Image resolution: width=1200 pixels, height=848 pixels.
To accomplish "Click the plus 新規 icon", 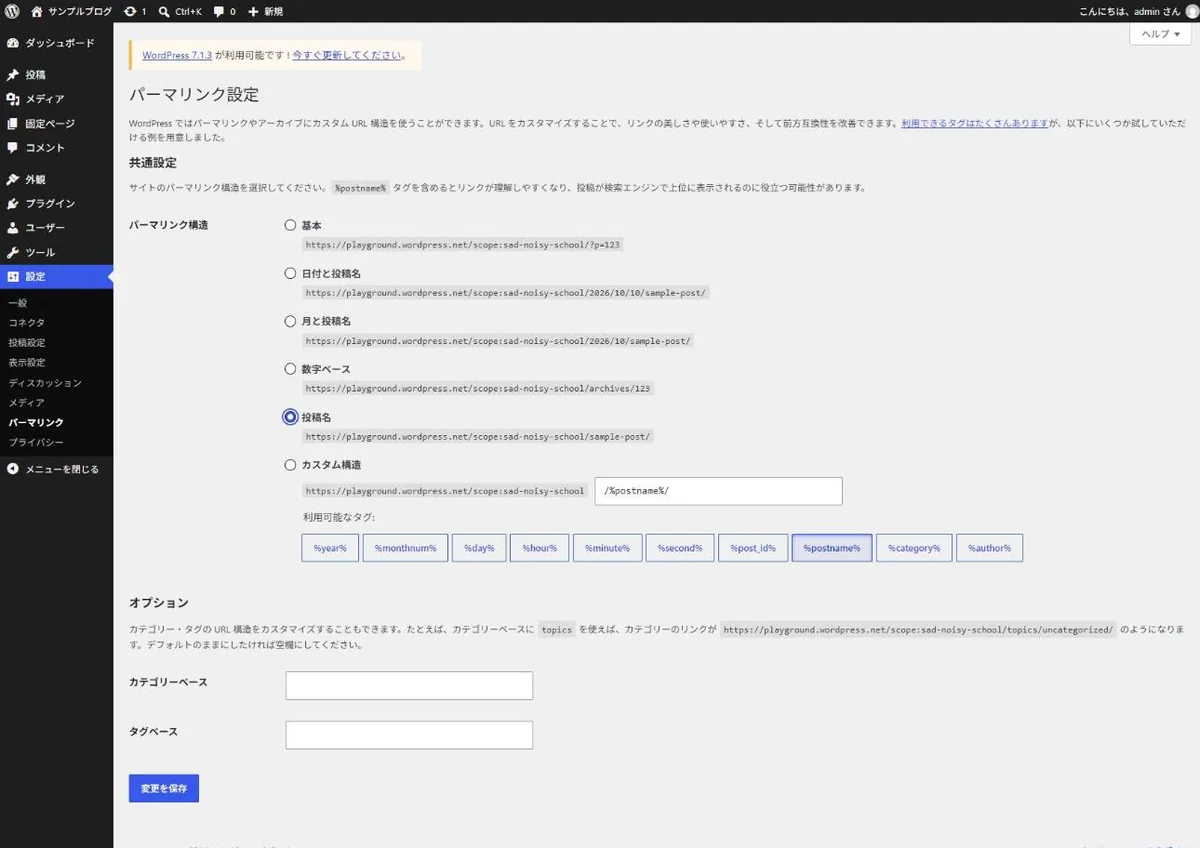I will coord(253,11).
